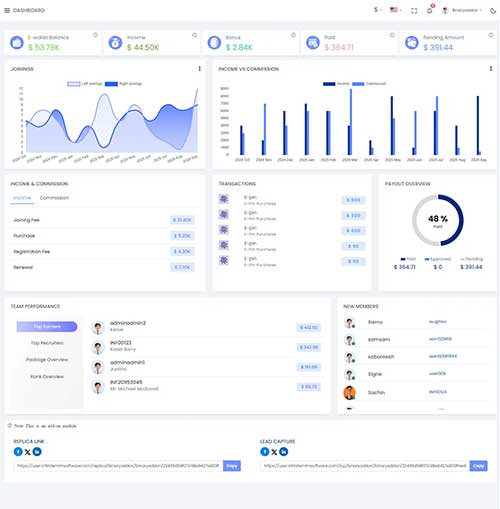The width and height of the screenshot is (500, 509).
Task: Click info icon on E-wallet Balance card
Action: point(96,35)
